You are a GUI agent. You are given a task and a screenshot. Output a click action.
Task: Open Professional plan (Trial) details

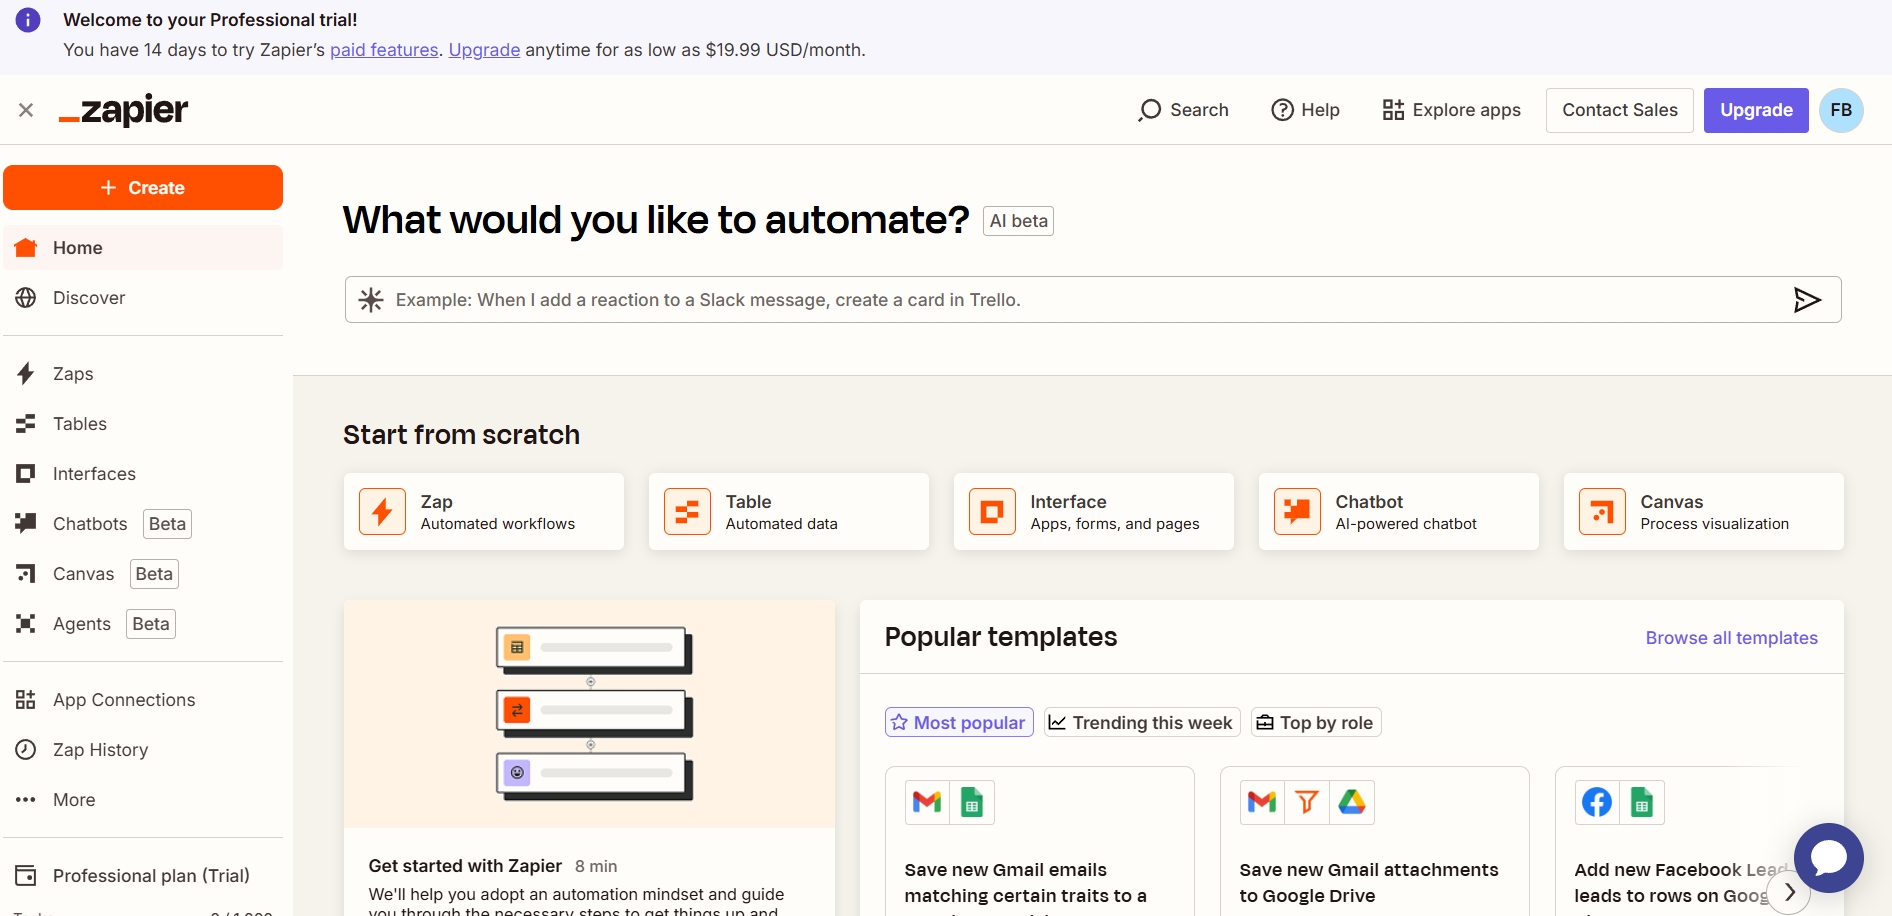tap(143, 876)
